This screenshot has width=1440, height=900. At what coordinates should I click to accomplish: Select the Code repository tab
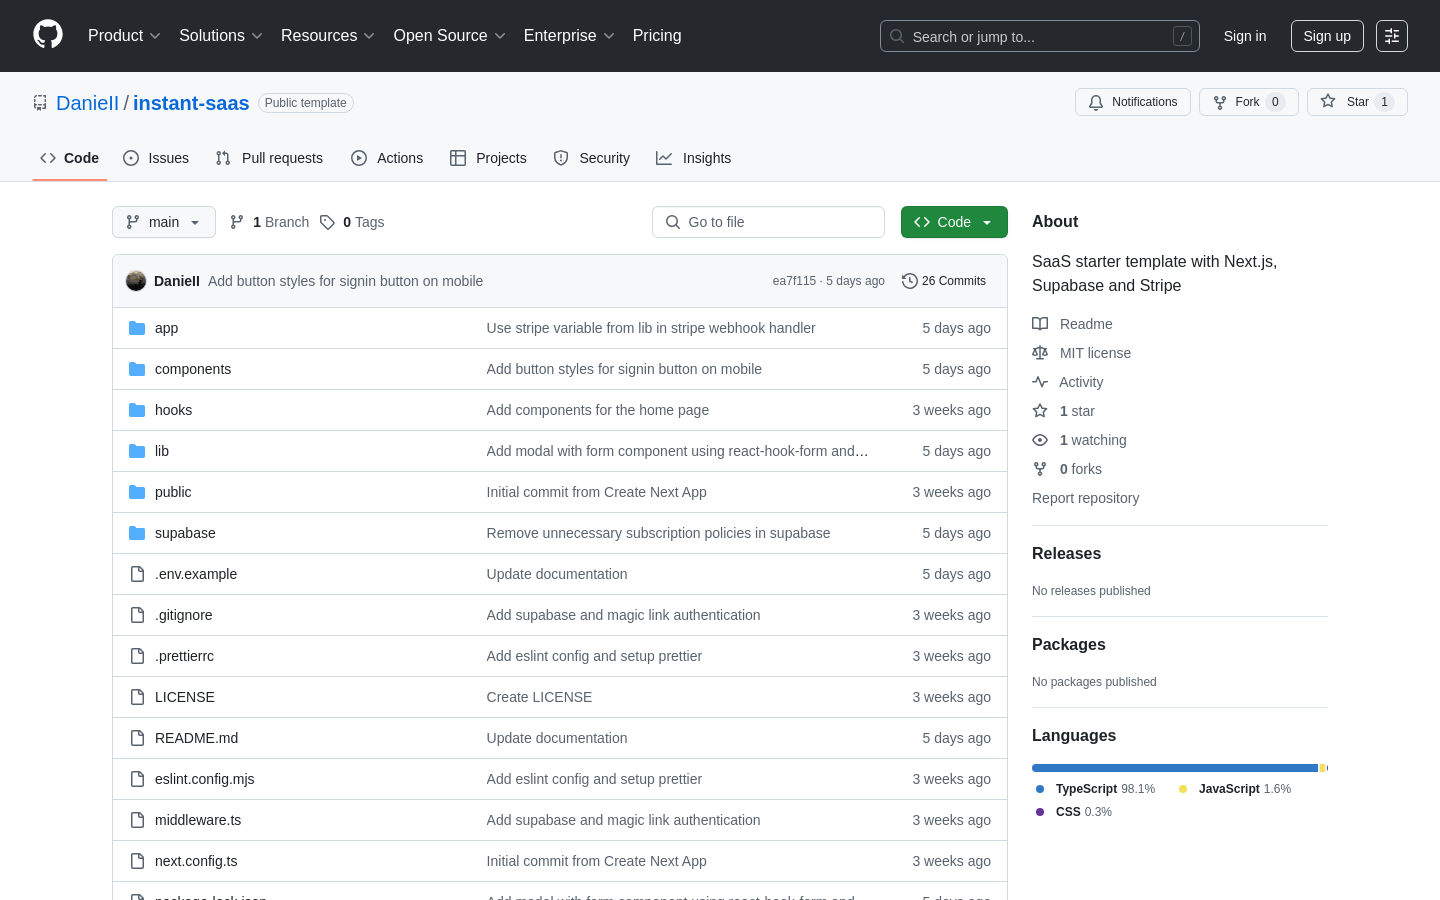[x=70, y=158]
